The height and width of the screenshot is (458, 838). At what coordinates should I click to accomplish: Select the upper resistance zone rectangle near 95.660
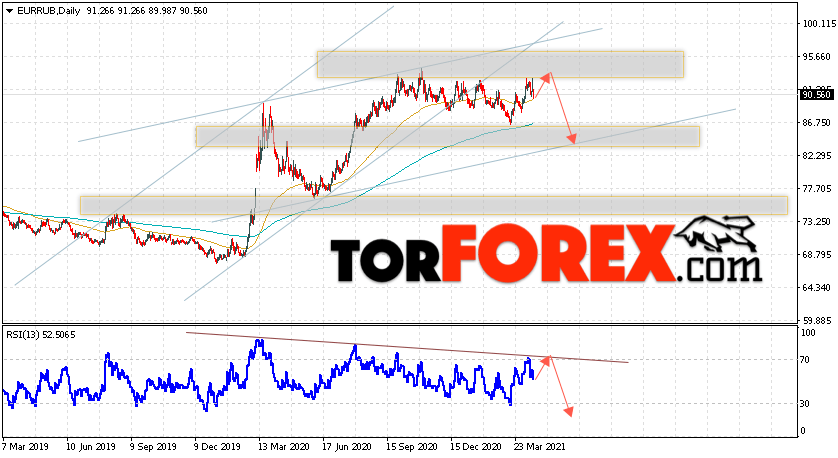[500, 65]
